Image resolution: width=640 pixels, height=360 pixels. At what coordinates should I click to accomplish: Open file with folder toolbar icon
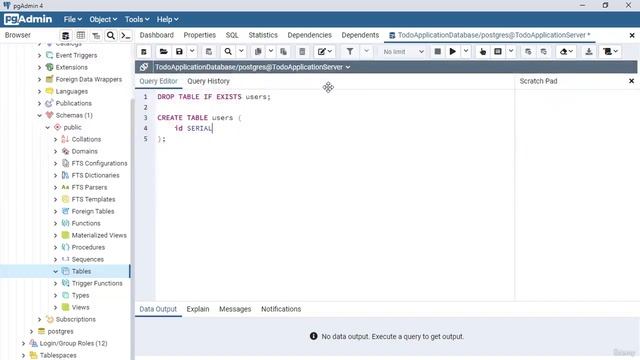(163, 51)
